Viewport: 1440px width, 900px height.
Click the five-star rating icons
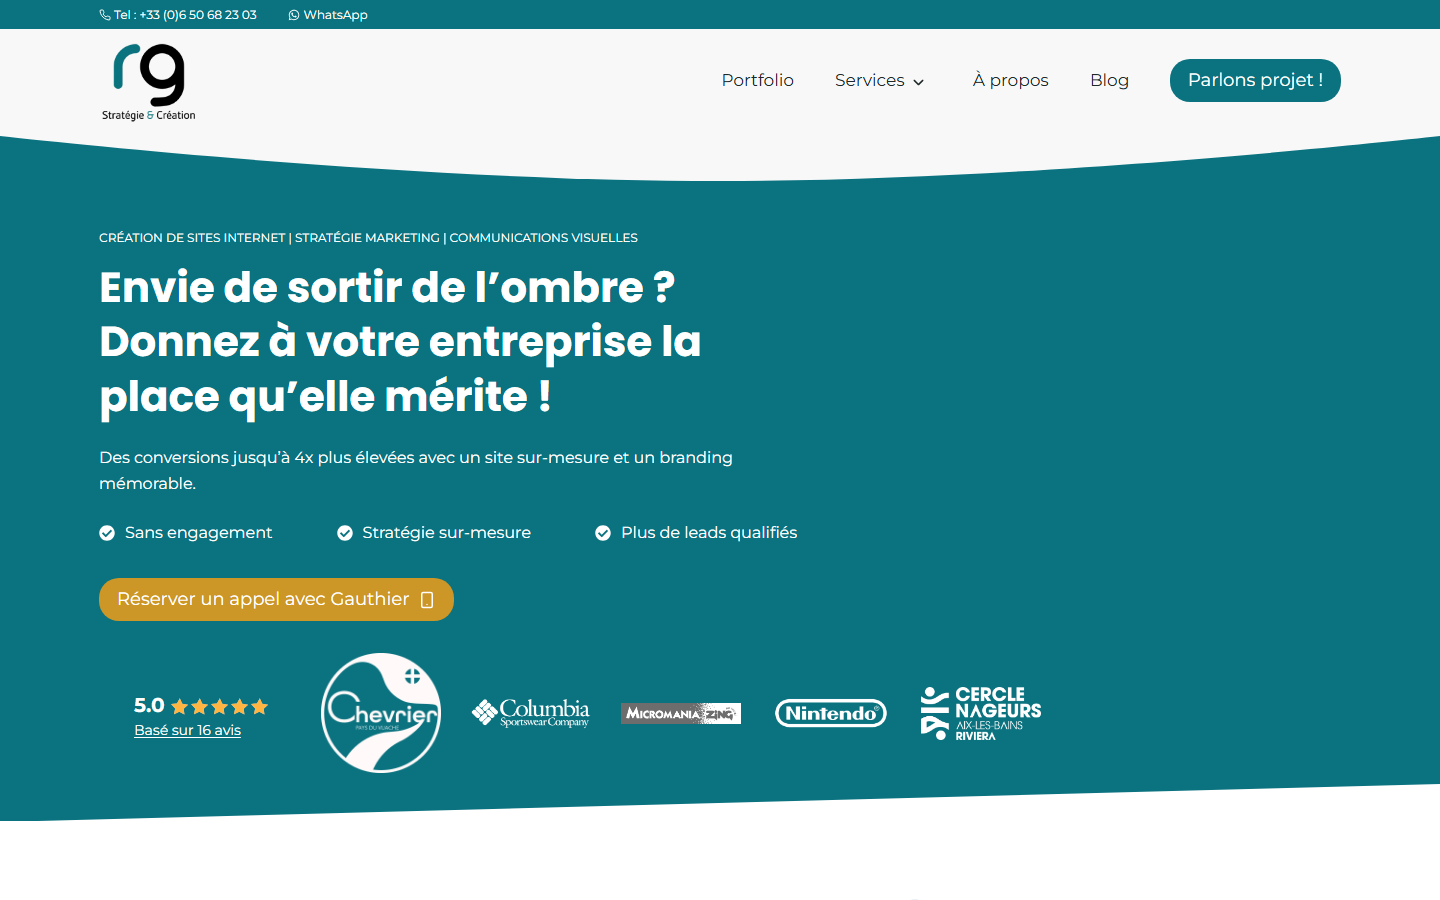click(x=220, y=706)
